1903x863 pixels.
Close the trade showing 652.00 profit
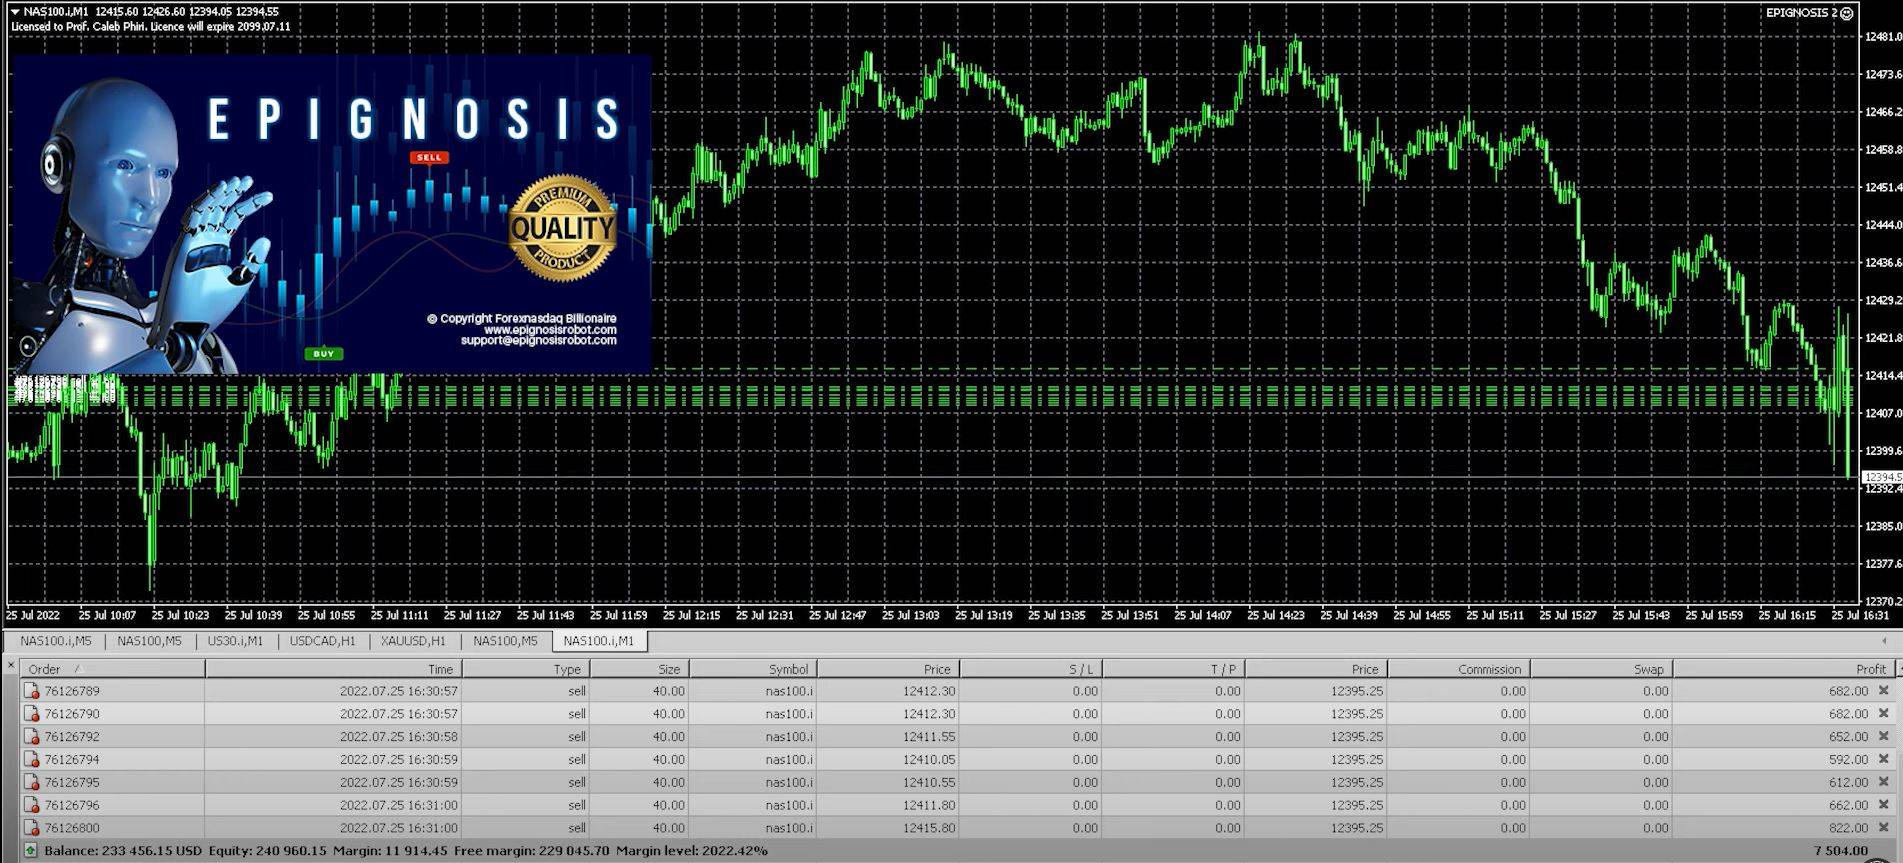[x=1883, y=737]
